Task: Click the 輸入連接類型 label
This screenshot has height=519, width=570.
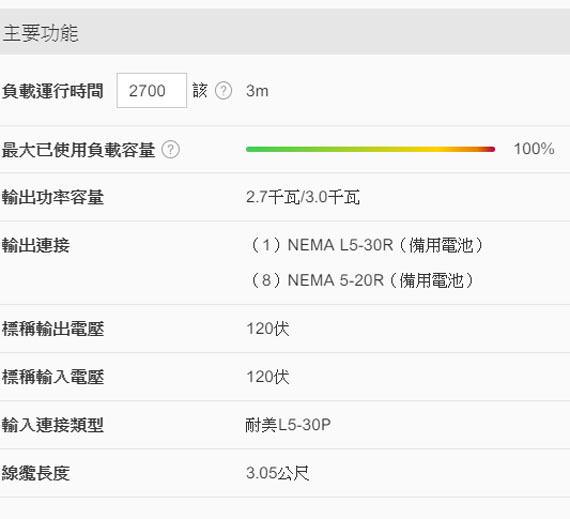Action: [53, 425]
